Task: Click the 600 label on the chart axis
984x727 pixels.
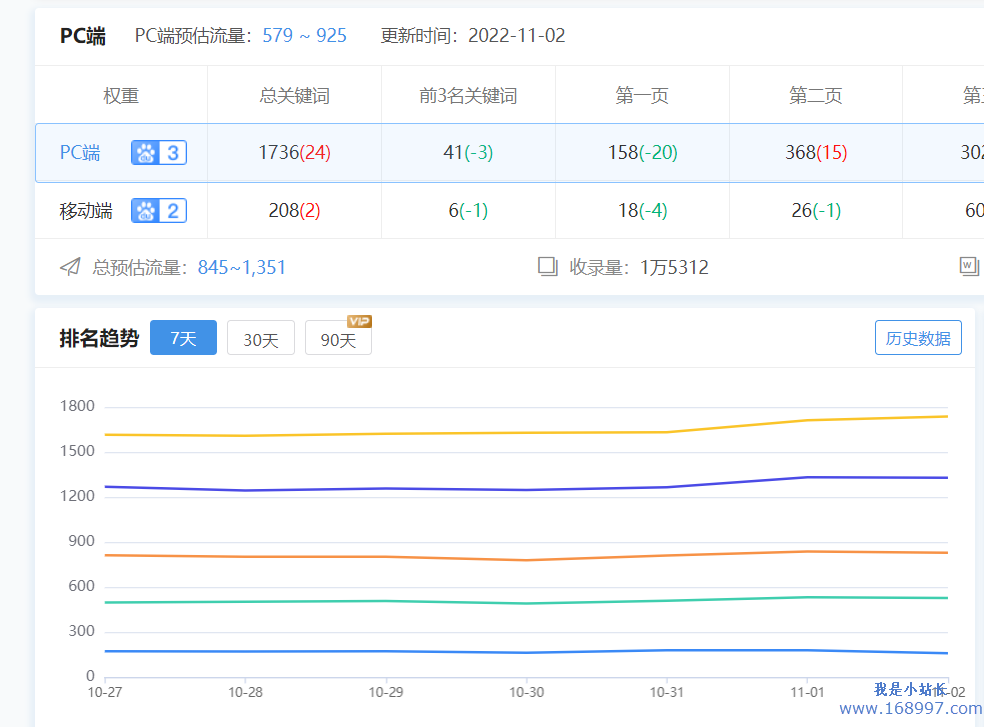Action: [x=82, y=586]
